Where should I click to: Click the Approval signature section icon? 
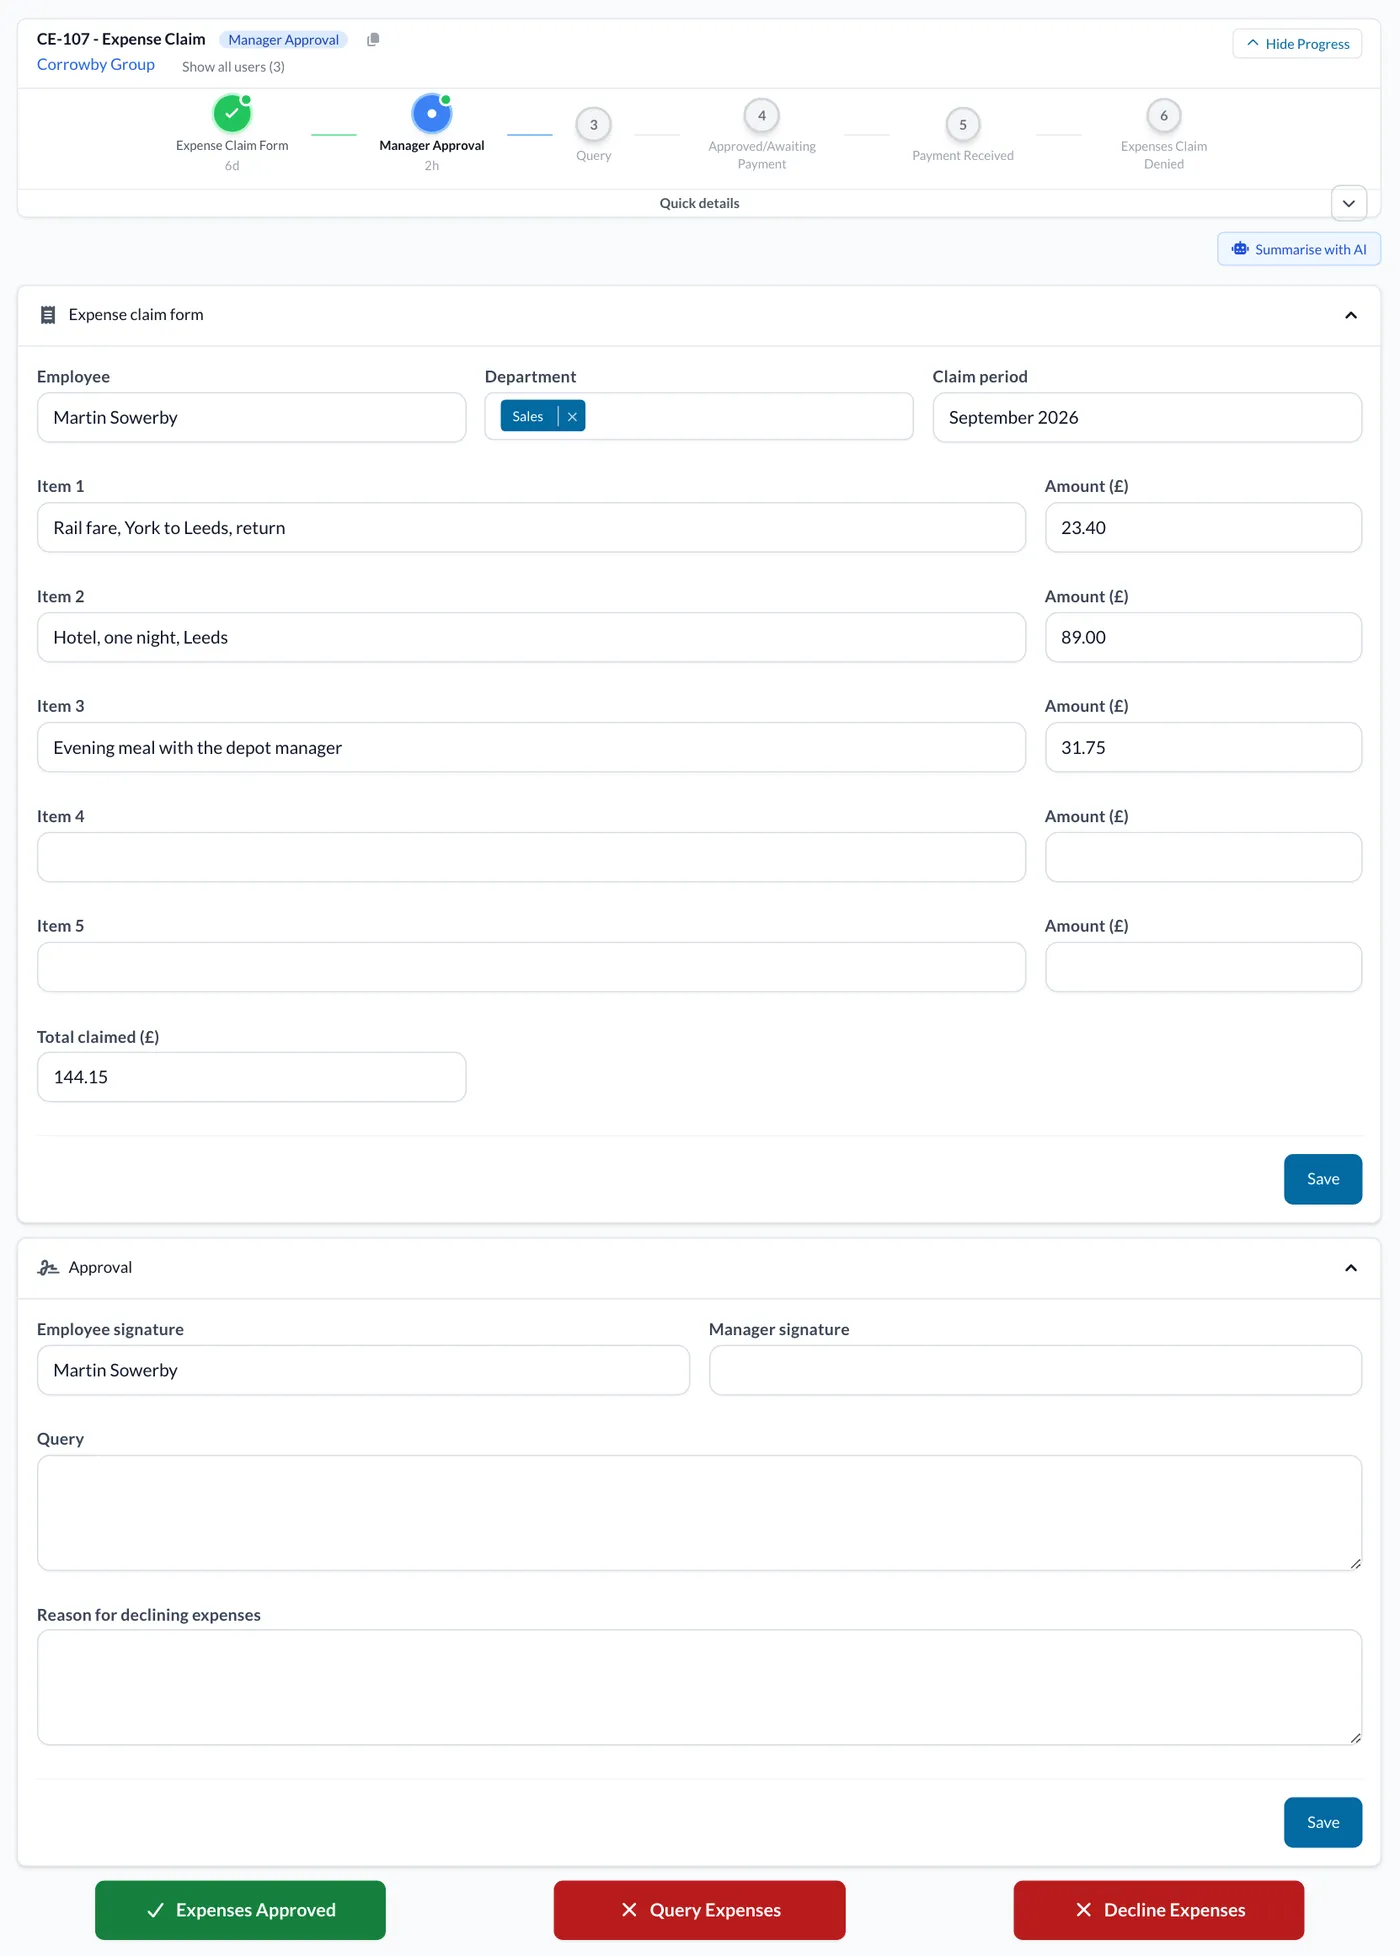coord(48,1268)
